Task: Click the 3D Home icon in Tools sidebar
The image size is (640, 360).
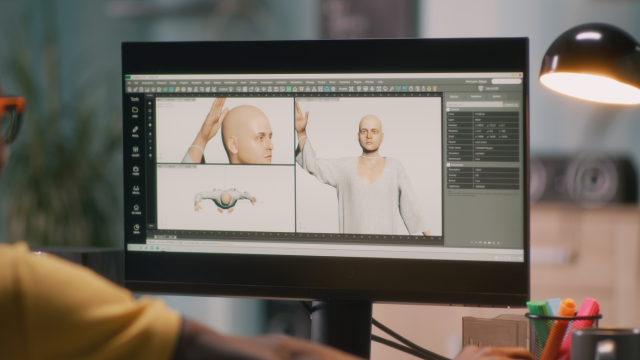Action: (136, 208)
